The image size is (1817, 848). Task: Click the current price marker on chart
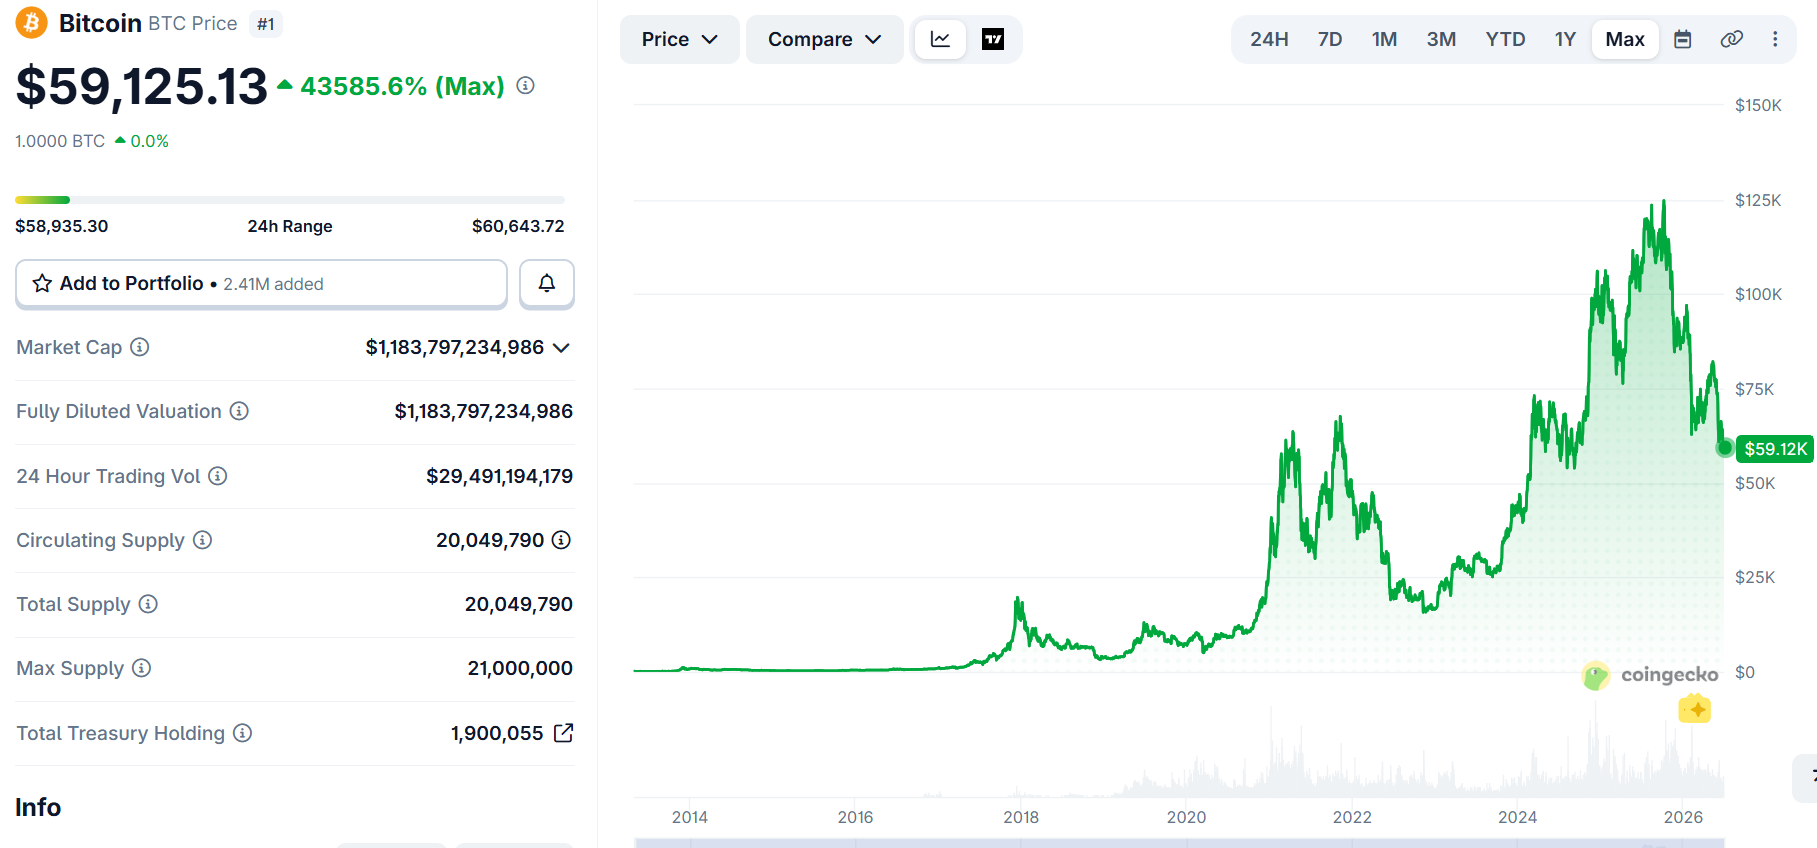pos(1725,448)
